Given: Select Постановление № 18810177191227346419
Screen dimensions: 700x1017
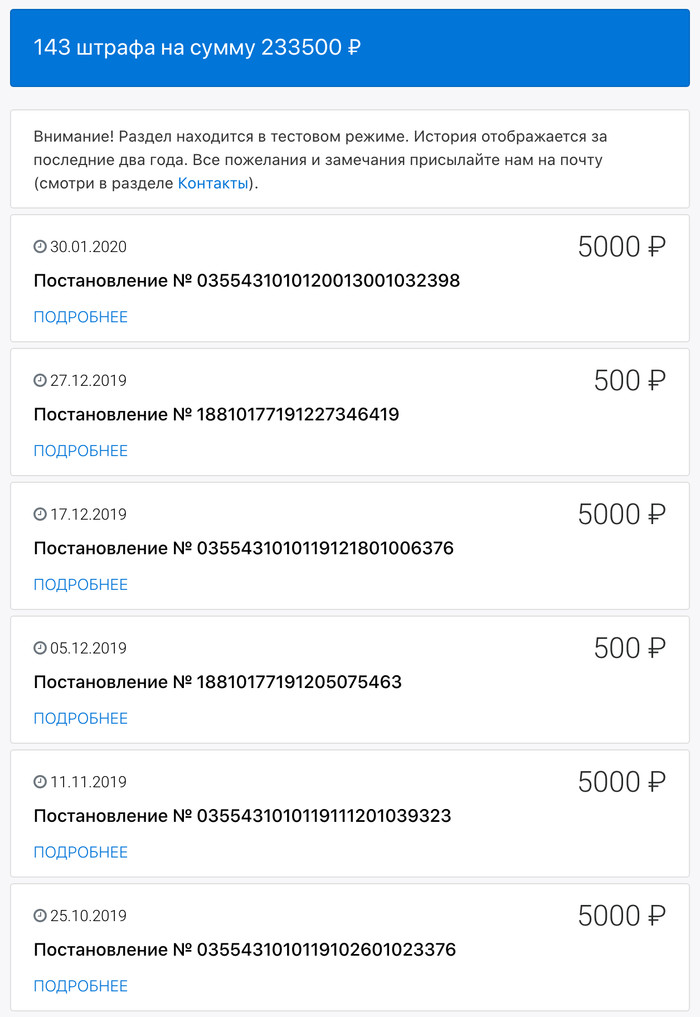Looking at the screenshot, I should tap(216, 414).
